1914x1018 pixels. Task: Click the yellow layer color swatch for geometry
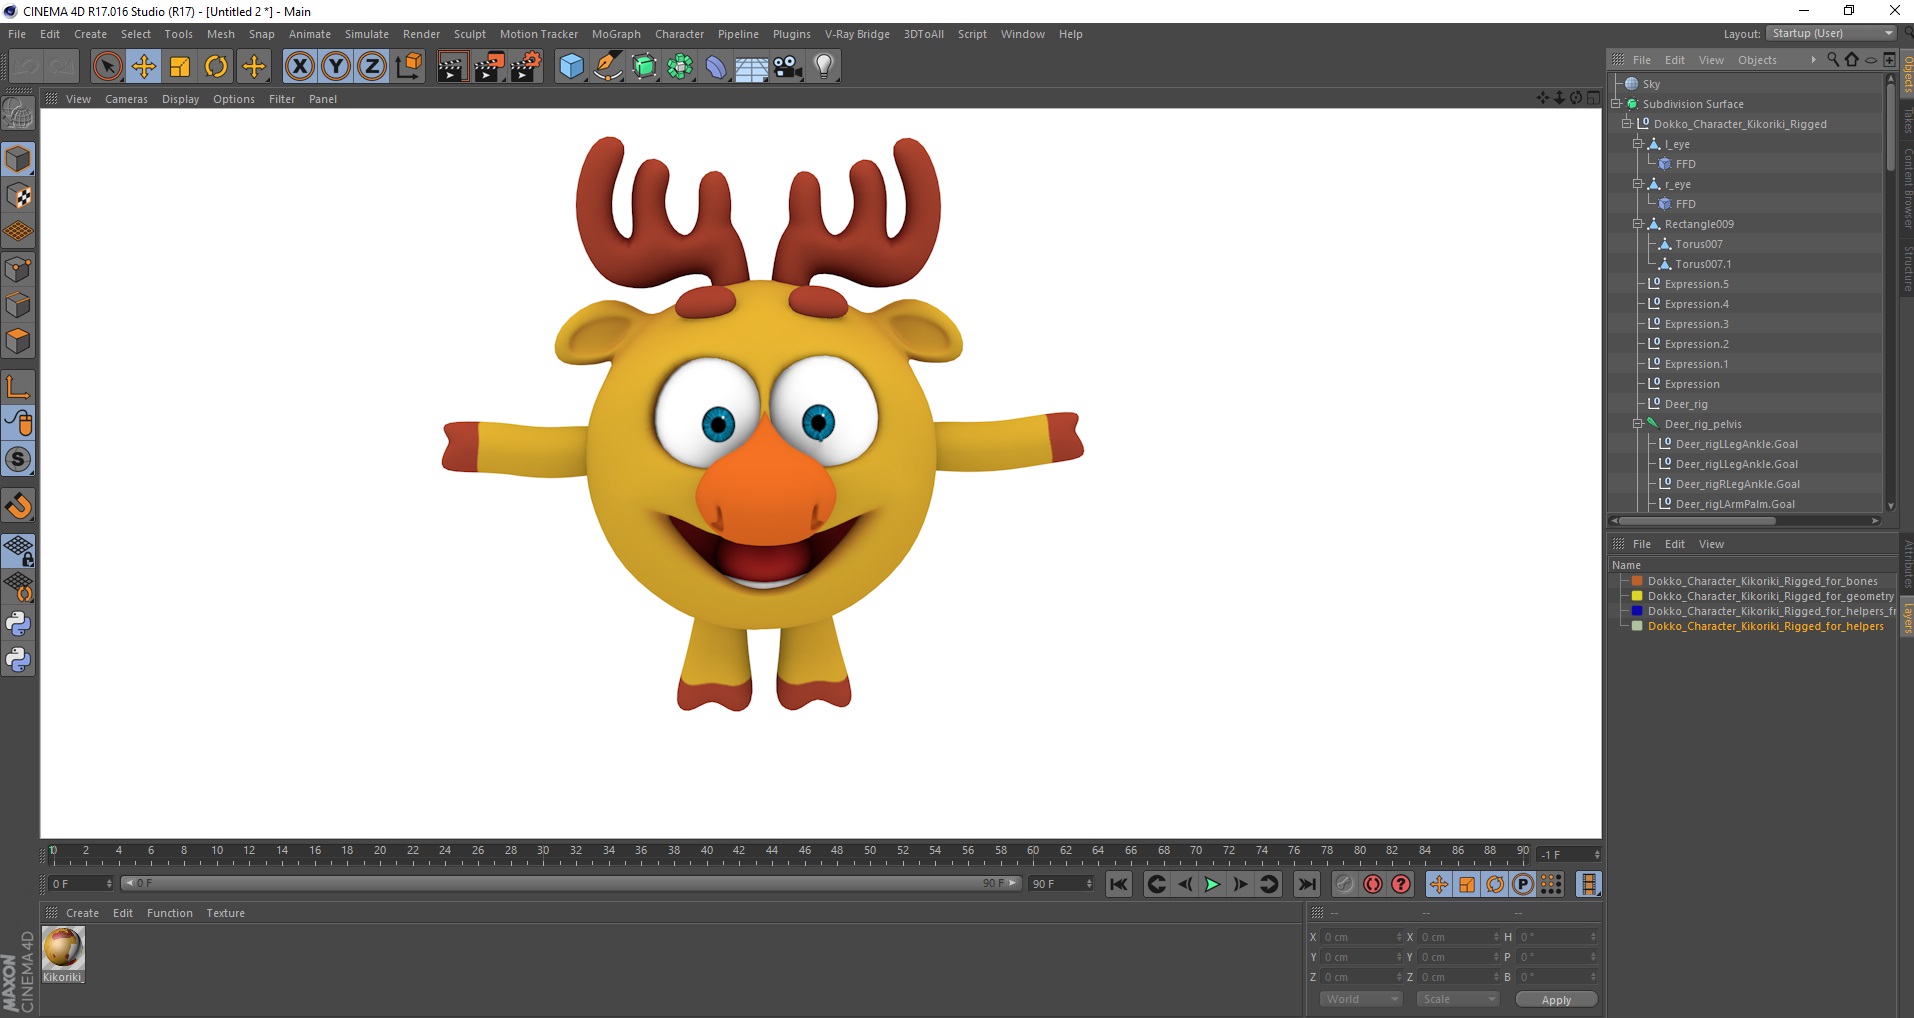click(x=1637, y=596)
